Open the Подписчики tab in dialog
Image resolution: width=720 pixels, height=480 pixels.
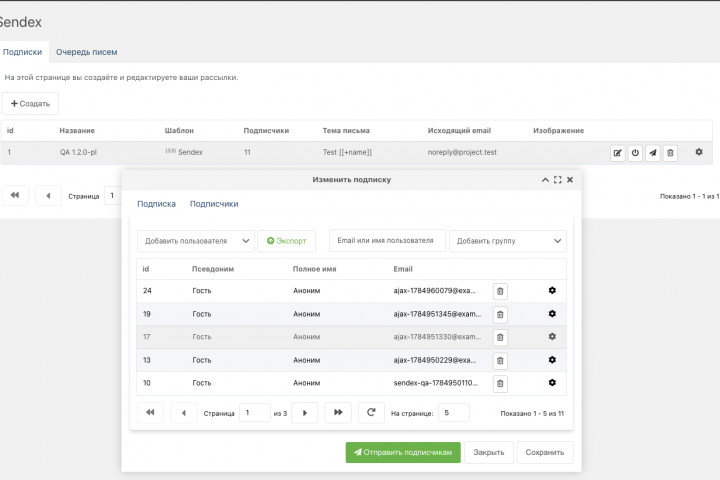click(214, 204)
